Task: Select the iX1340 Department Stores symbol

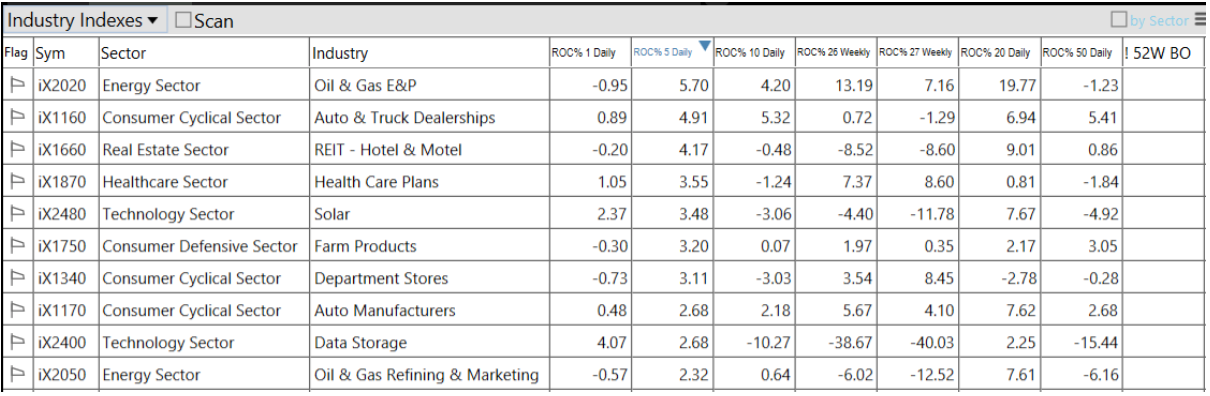Action: pos(62,279)
